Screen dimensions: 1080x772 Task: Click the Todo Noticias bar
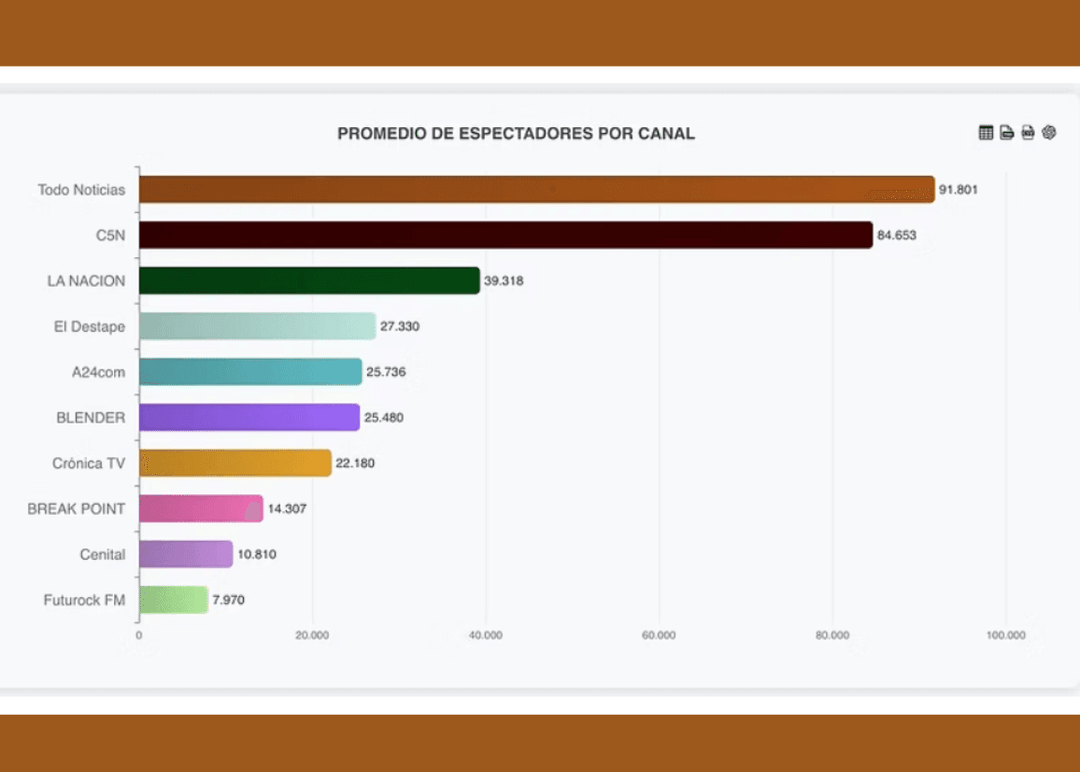(x=536, y=190)
